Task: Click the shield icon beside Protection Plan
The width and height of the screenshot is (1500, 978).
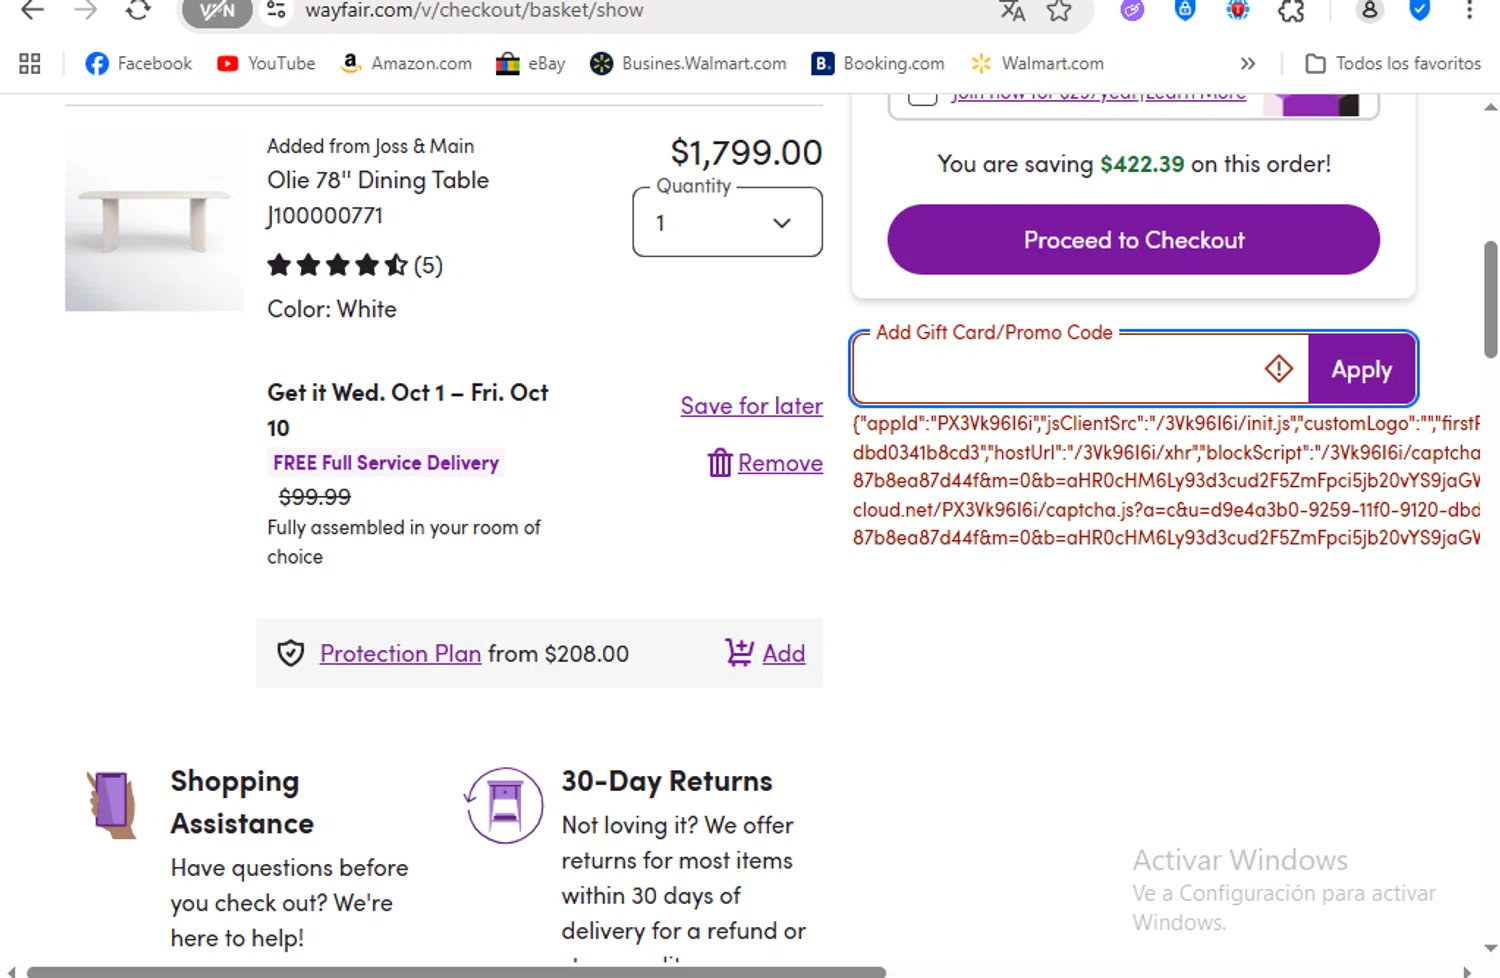Action: click(291, 653)
